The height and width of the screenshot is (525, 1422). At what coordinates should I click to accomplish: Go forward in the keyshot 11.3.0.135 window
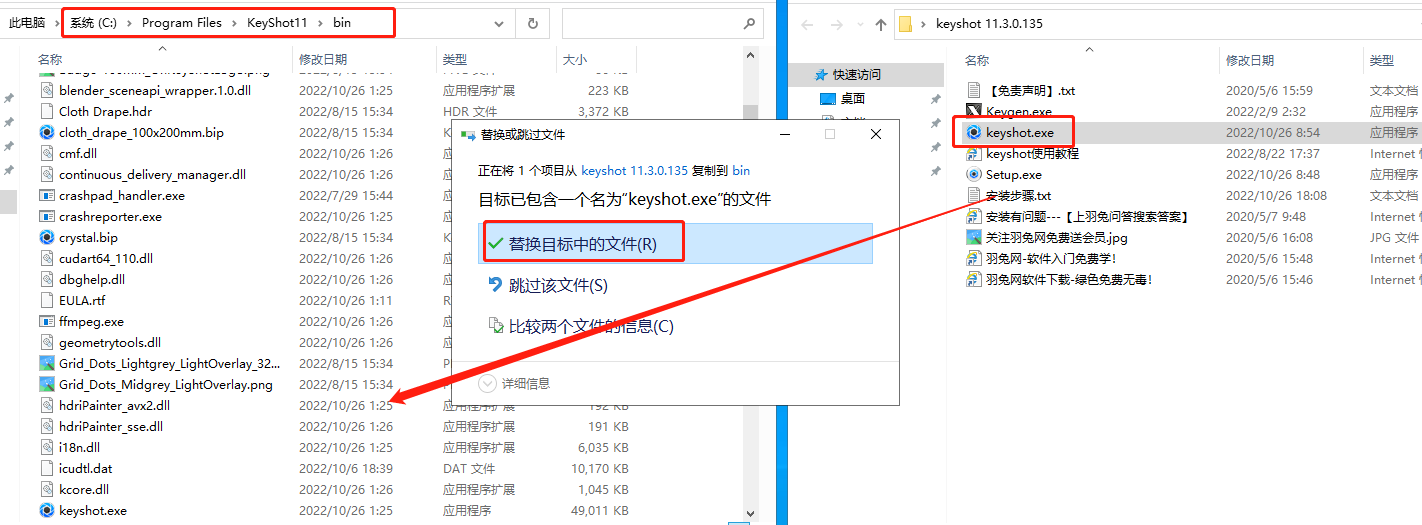pos(836,24)
